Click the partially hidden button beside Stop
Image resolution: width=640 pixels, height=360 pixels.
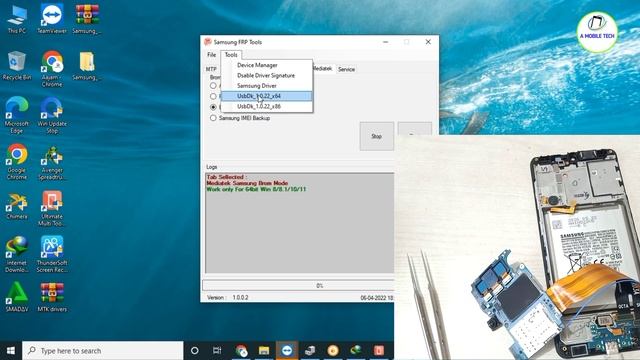415,128
